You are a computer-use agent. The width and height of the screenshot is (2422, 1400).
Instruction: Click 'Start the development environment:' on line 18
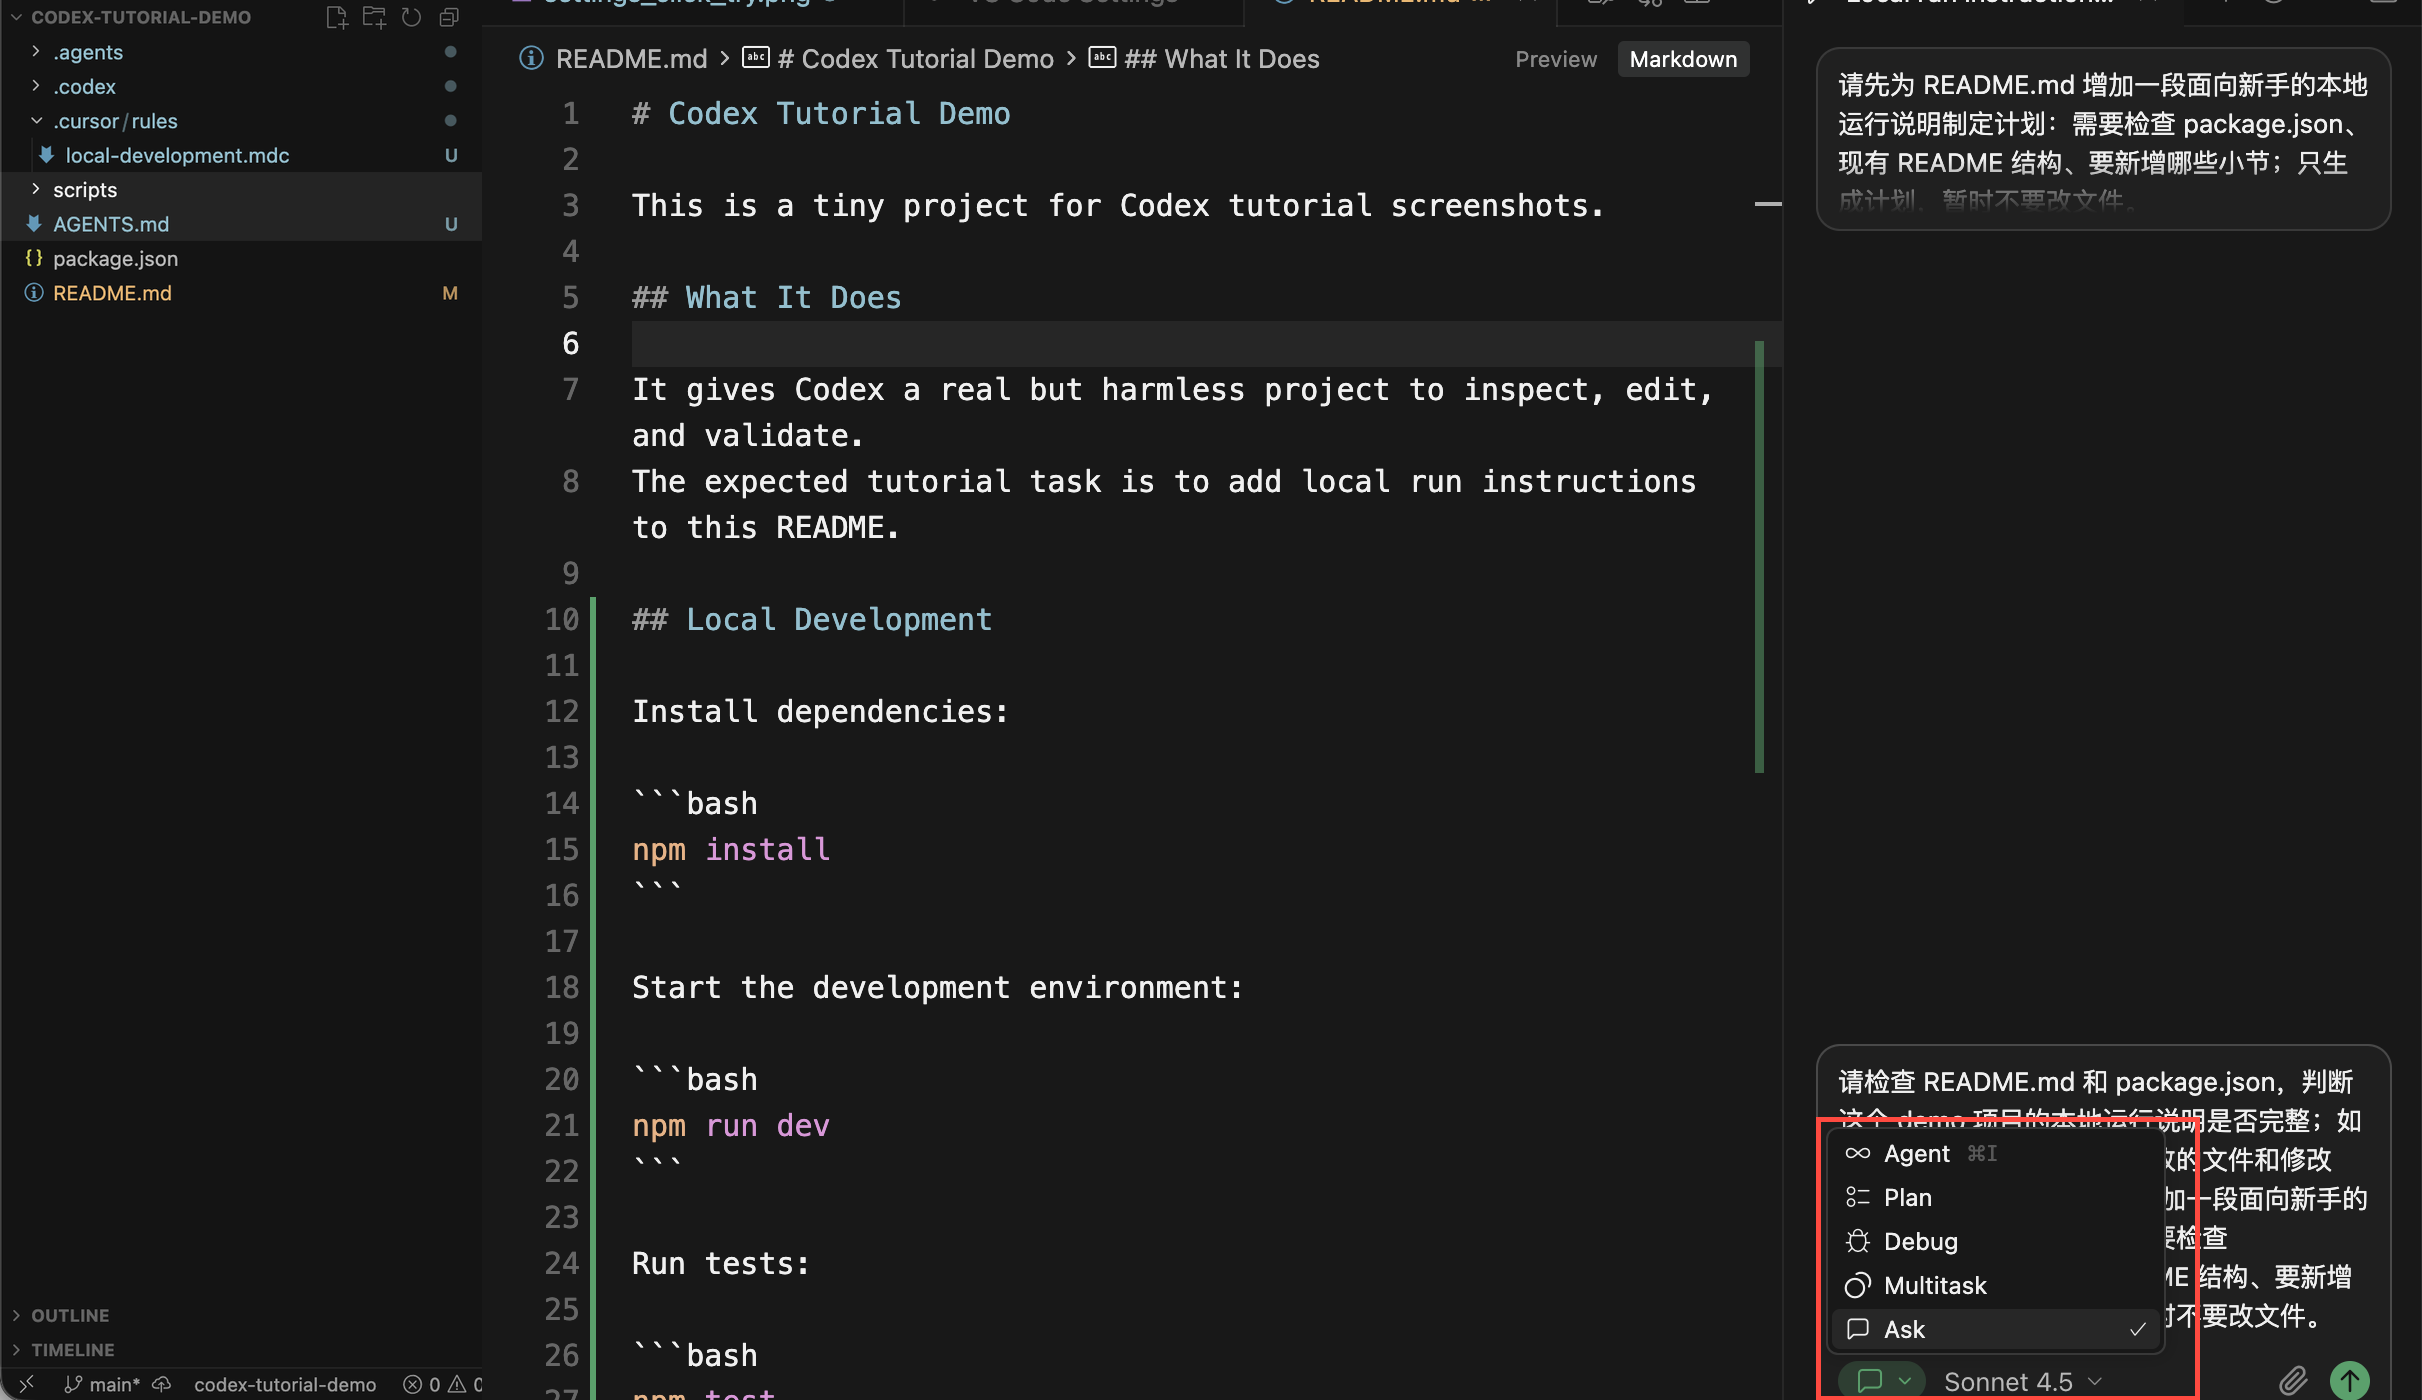click(938, 987)
